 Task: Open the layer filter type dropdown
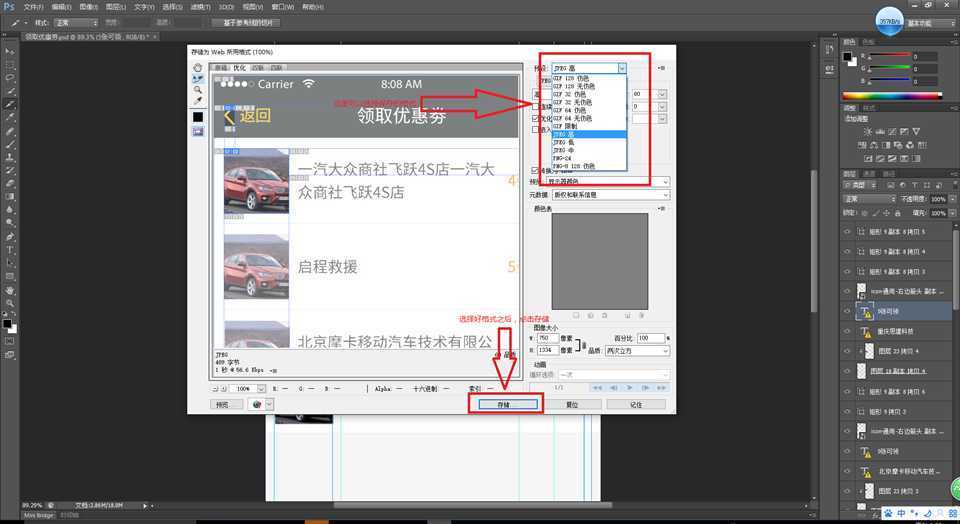(862, 184)
